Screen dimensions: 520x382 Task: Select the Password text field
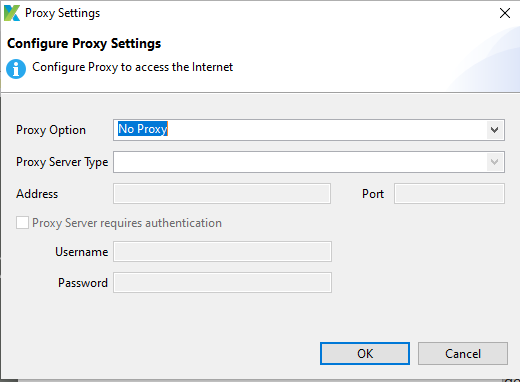(x=222, y=283)
